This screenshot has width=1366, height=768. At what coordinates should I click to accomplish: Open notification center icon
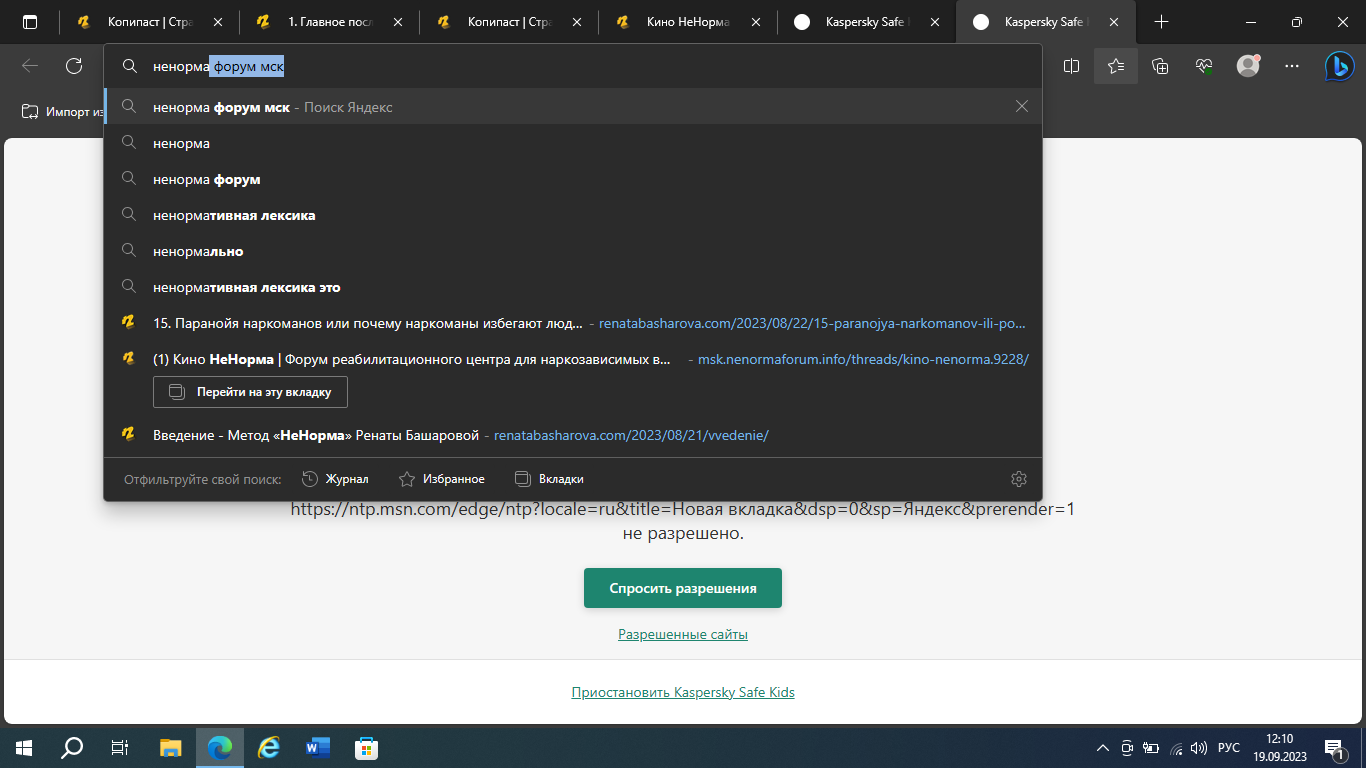[1334, 747]
